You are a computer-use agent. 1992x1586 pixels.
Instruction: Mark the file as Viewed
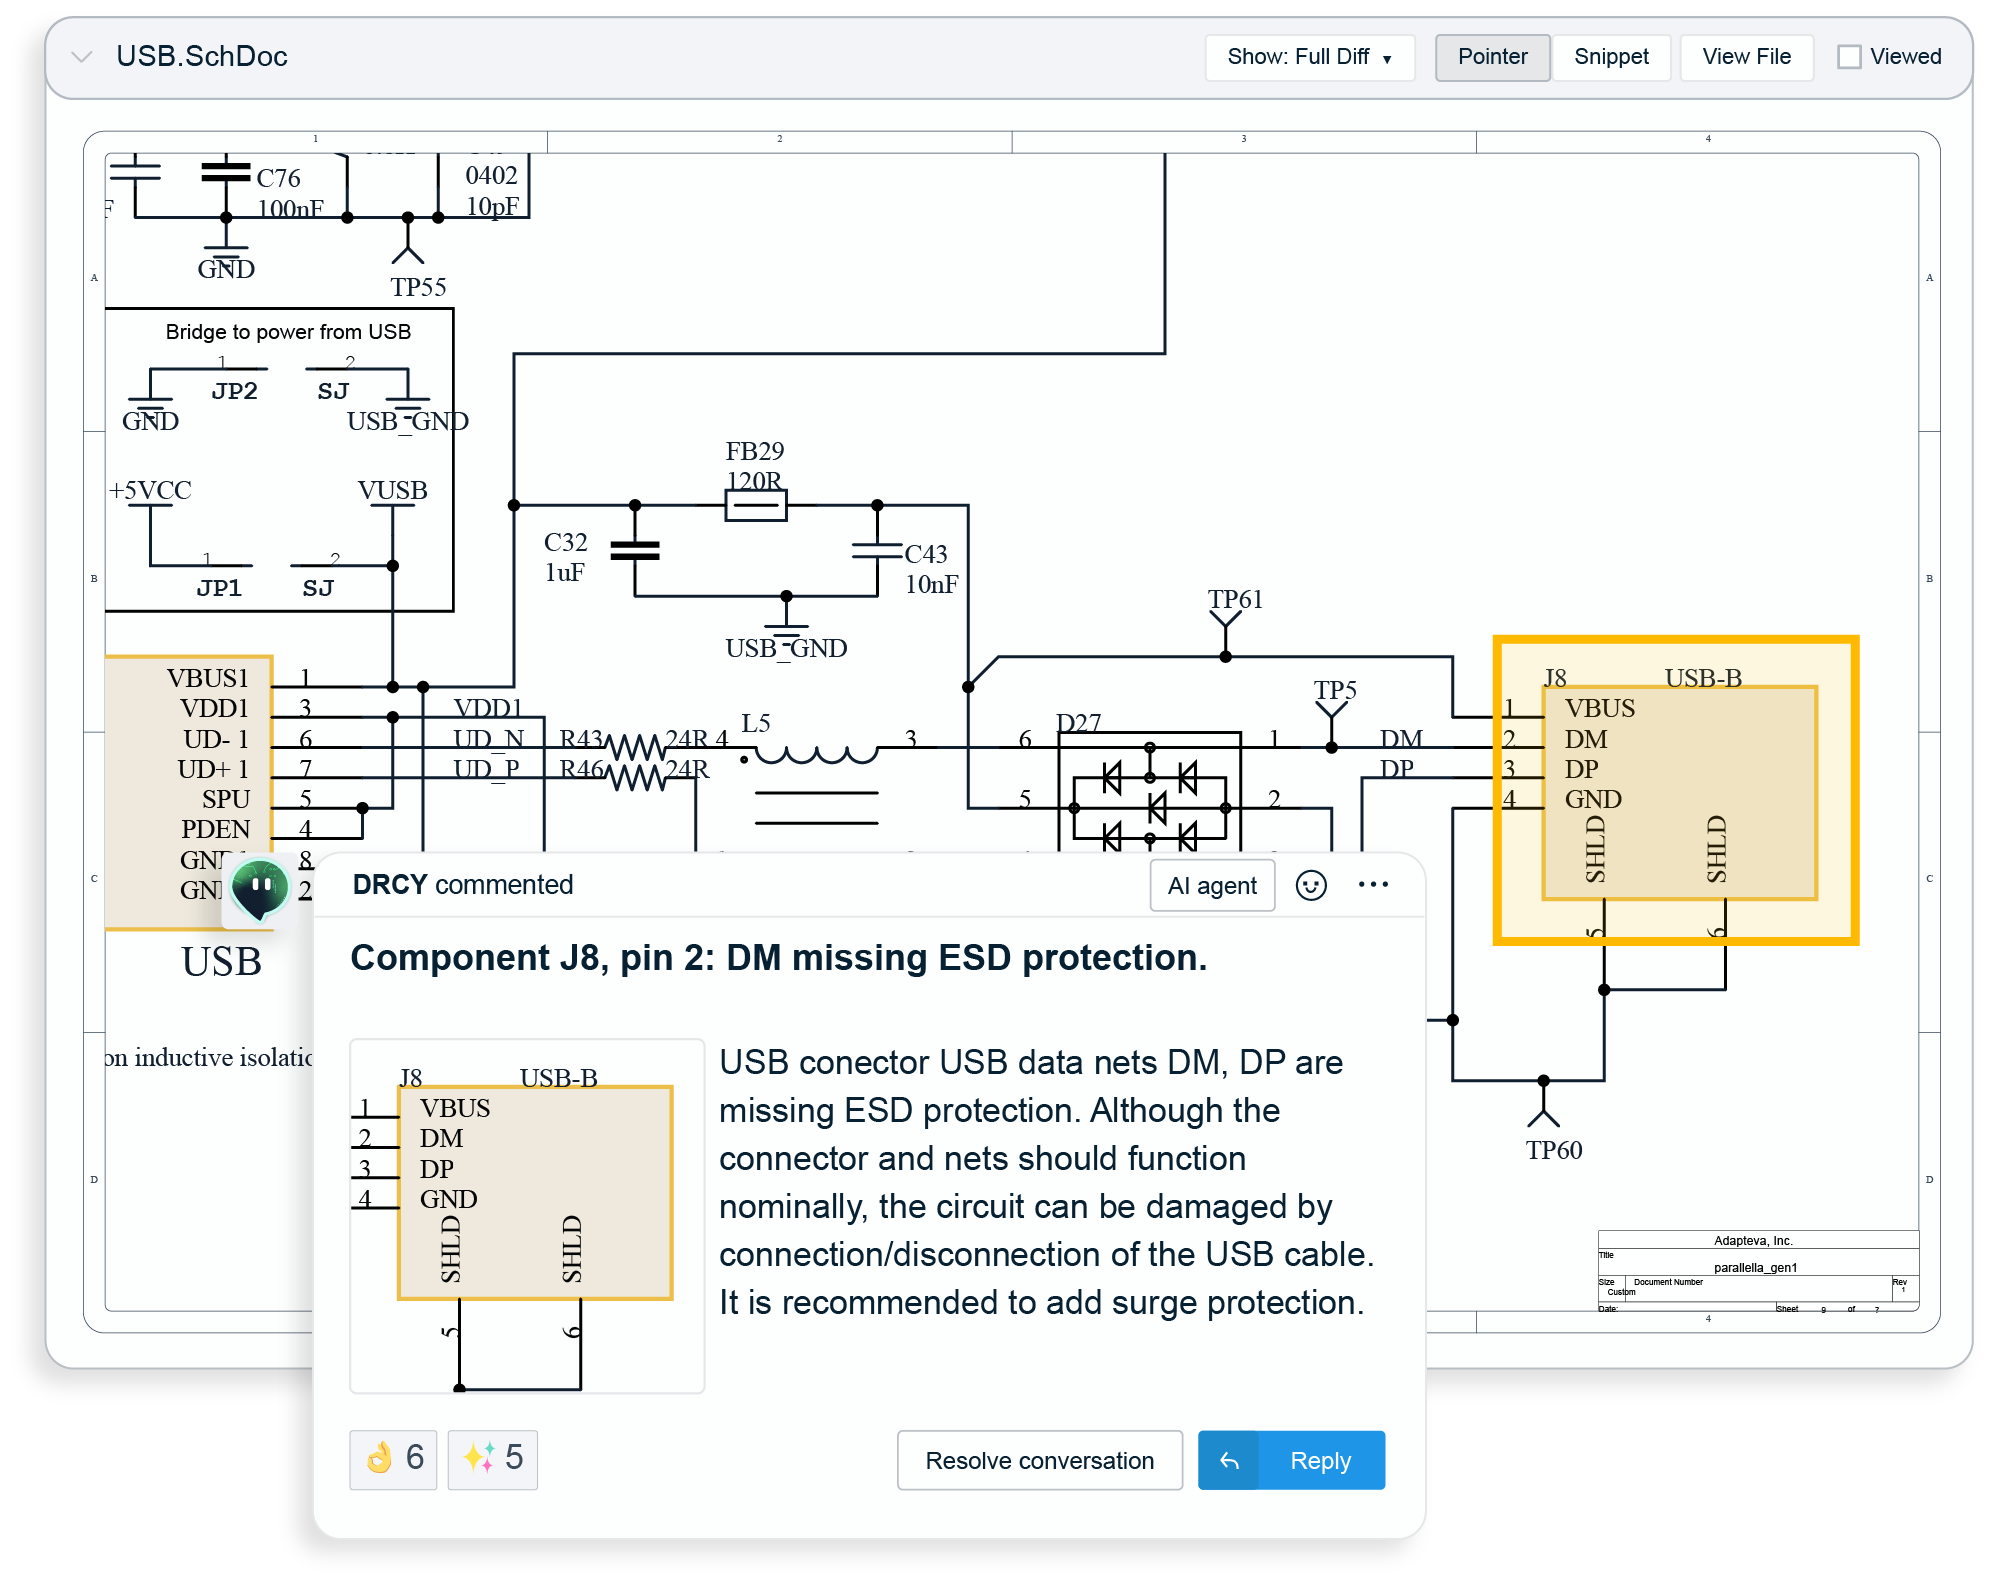pyautogui.click(x=1851, y=57)
